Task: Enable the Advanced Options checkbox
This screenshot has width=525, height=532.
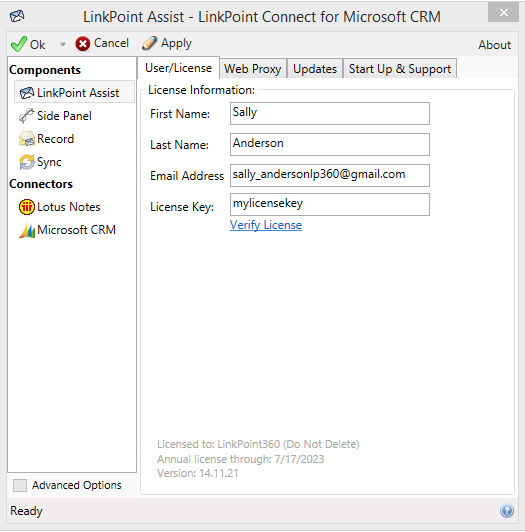Action: (x=20, y=485)
